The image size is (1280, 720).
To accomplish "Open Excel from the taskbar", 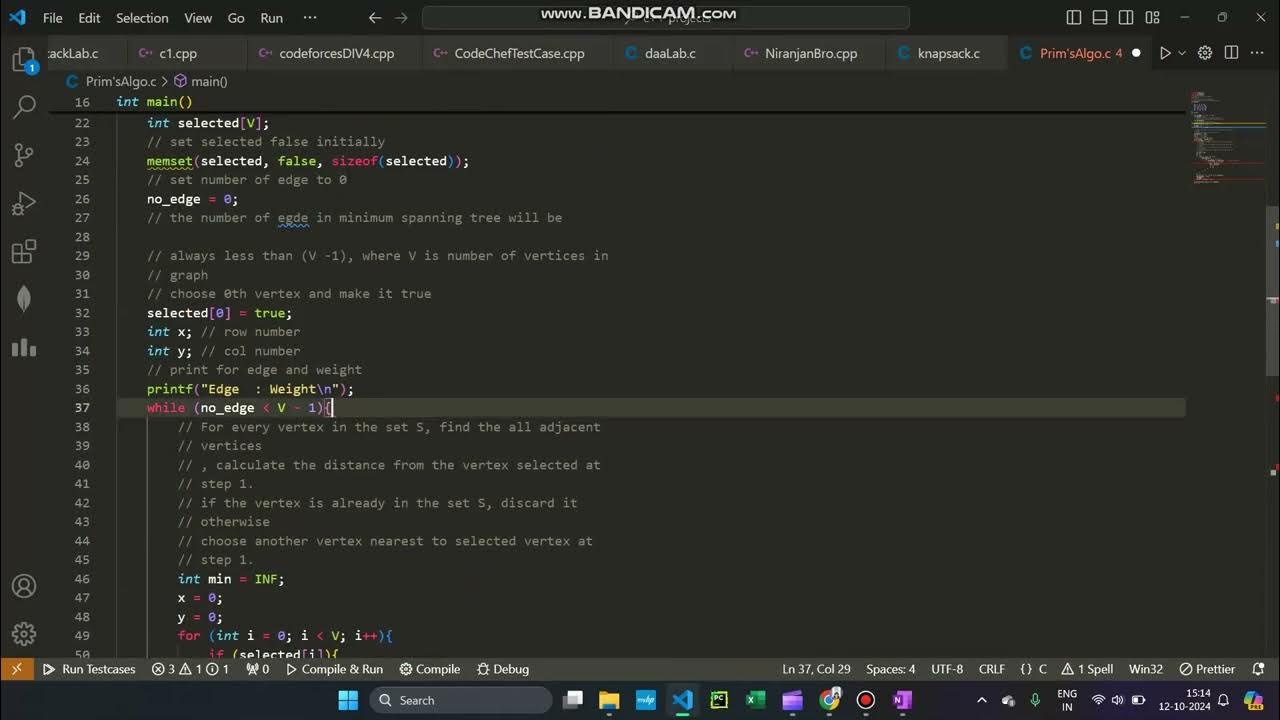I will (x=756, y=700).
